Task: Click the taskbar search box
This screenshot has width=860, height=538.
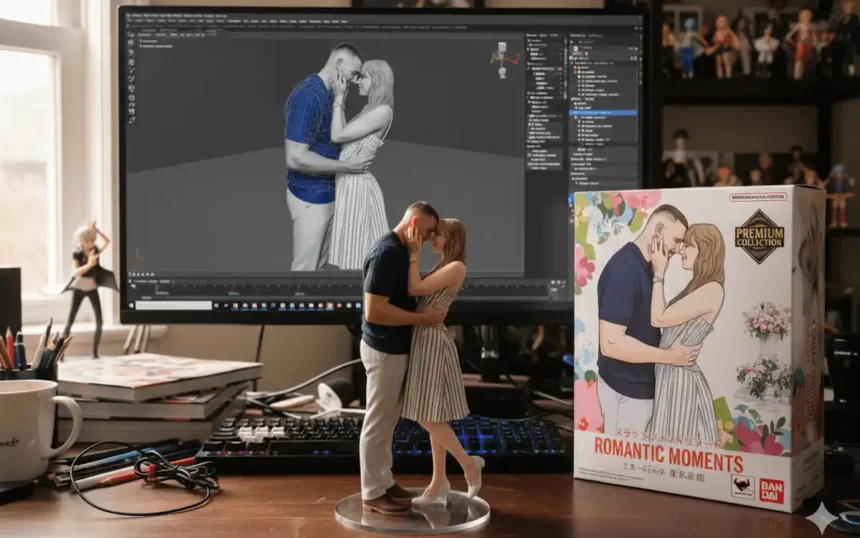Action: 174,305
